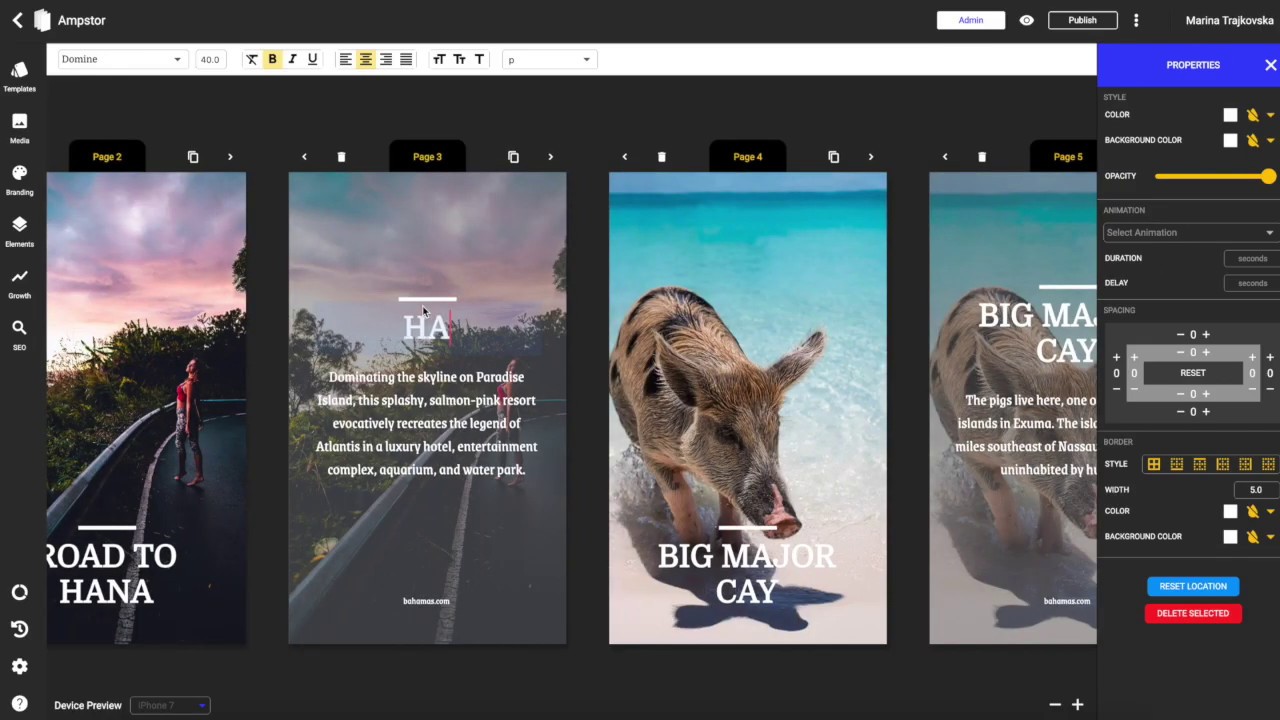Click the Admin button
Screen dimensions: 1280x720
point(971,20)
